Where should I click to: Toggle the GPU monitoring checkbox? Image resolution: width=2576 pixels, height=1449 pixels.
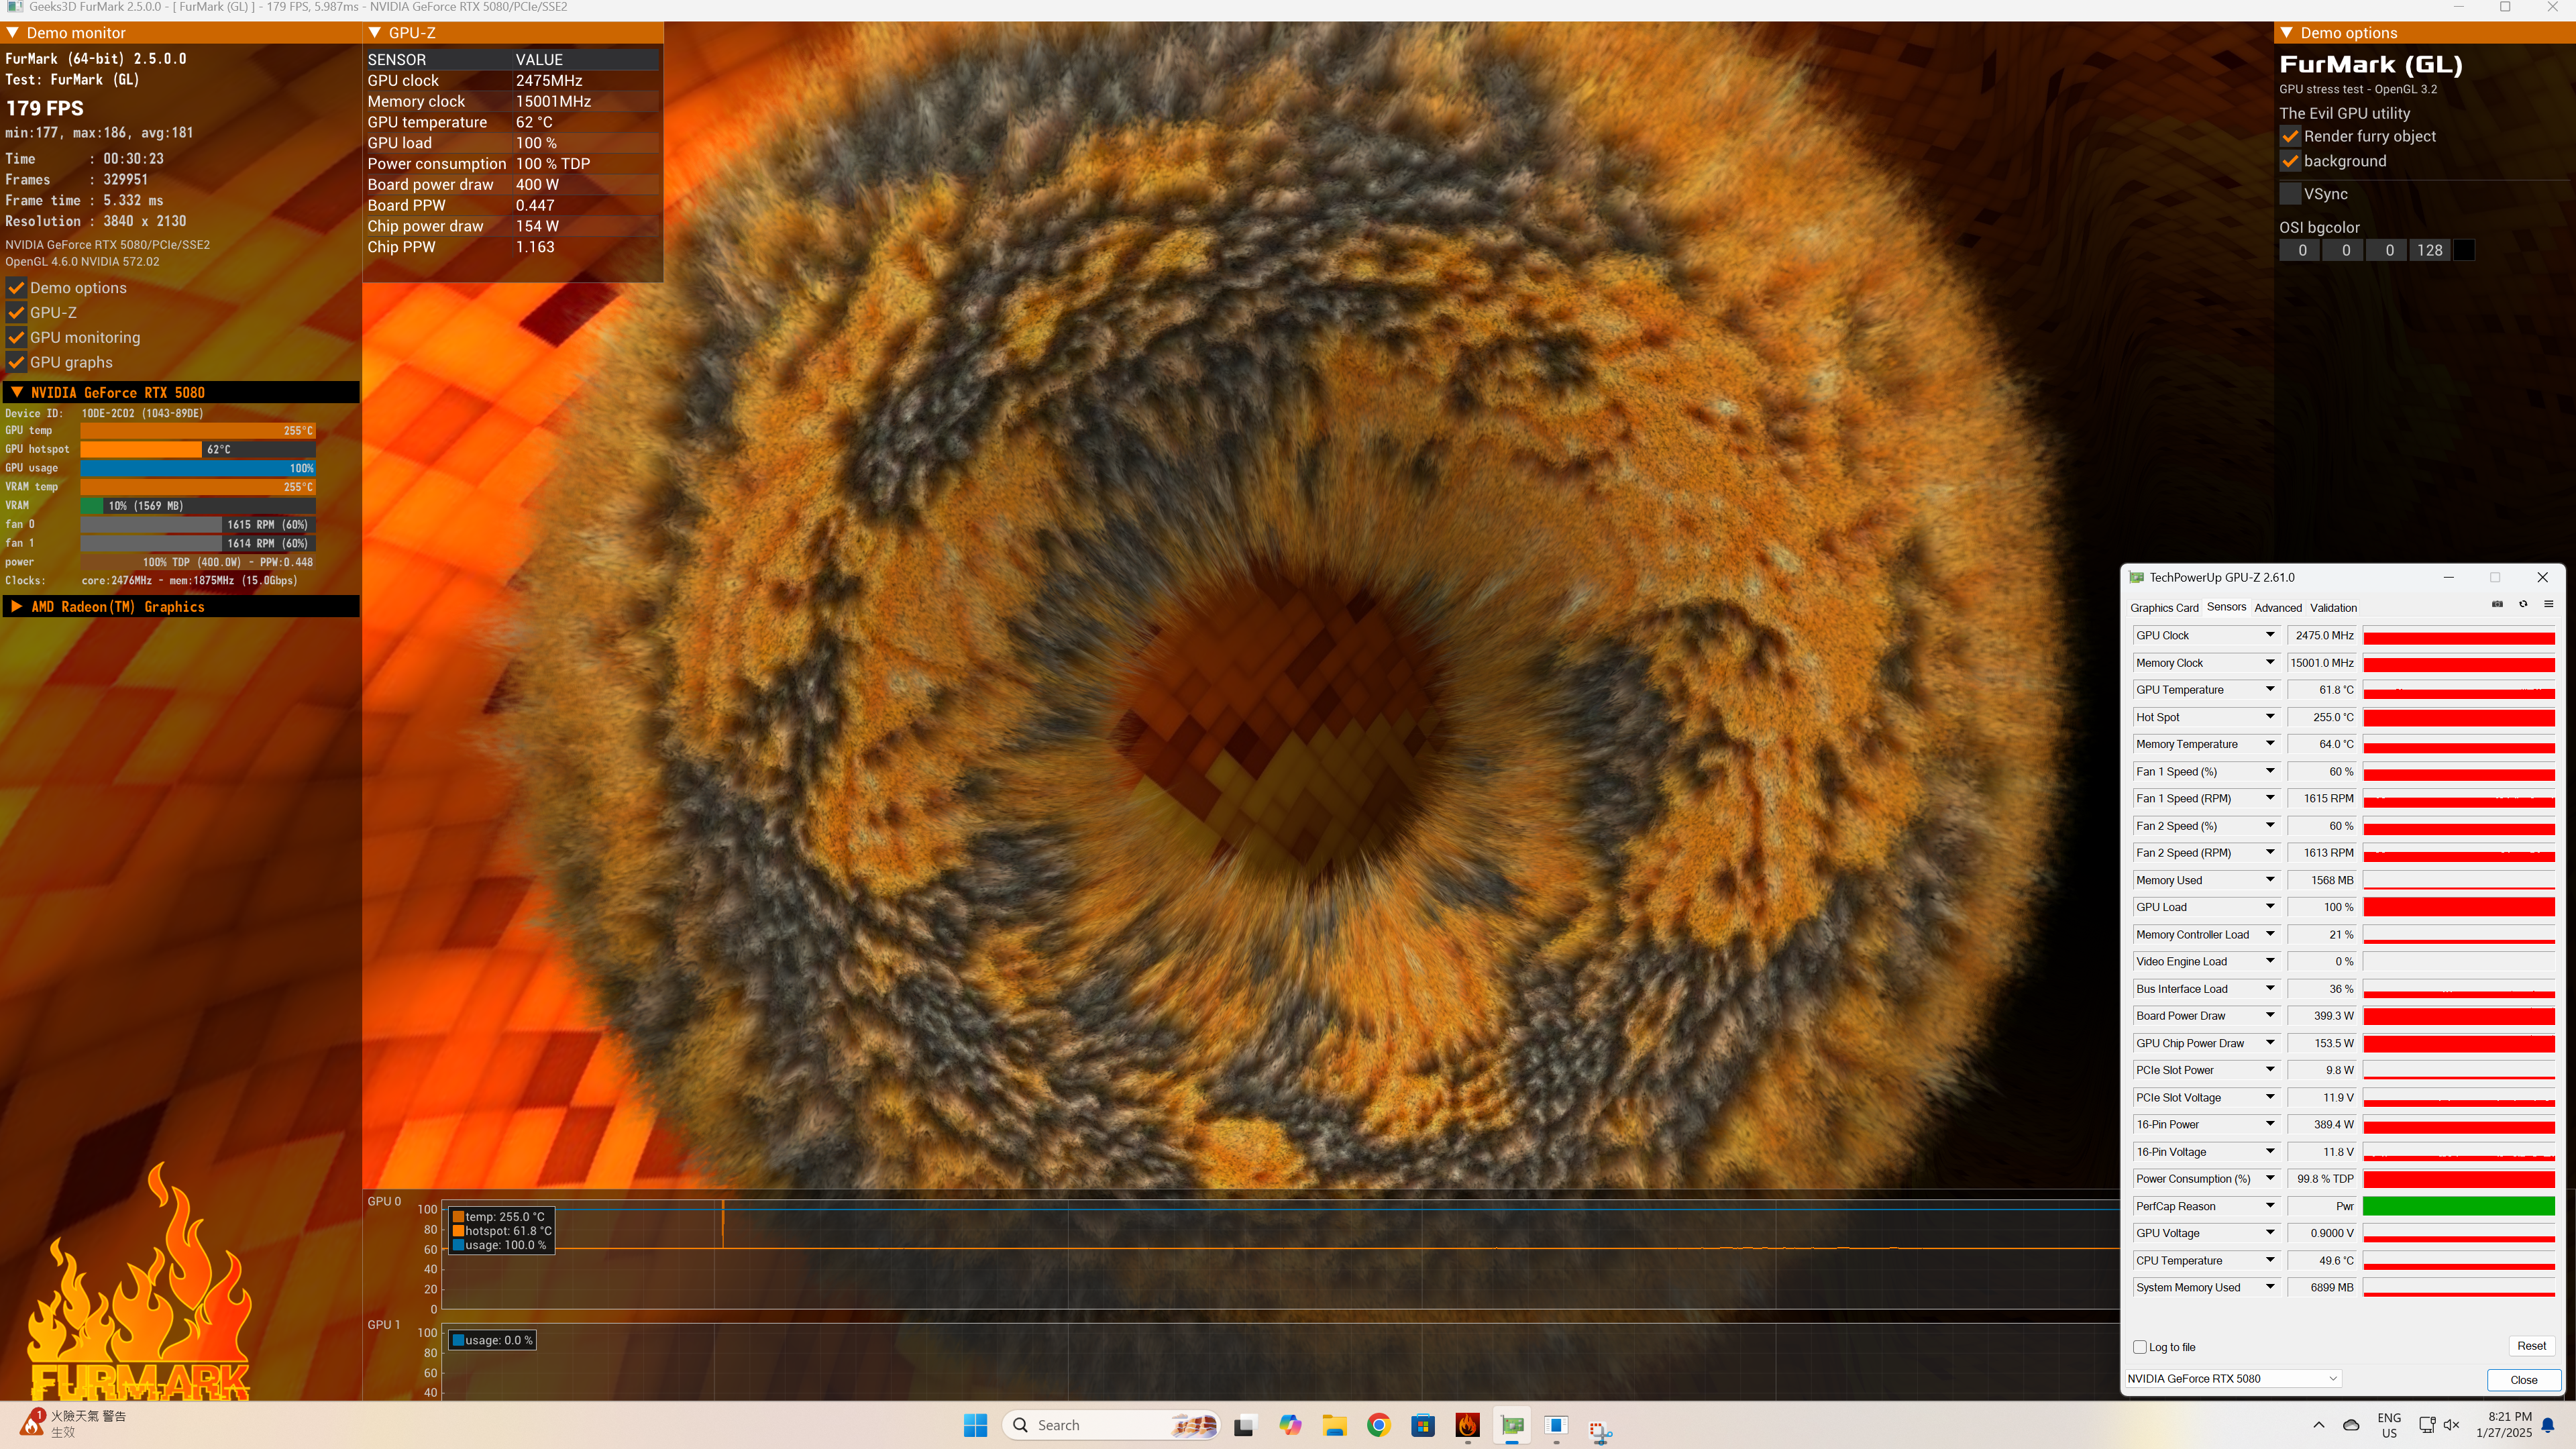[x=16, y=338]
